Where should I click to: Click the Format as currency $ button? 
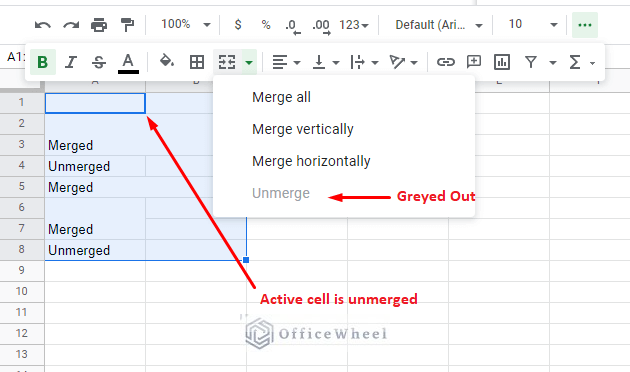tap(238, 25)
